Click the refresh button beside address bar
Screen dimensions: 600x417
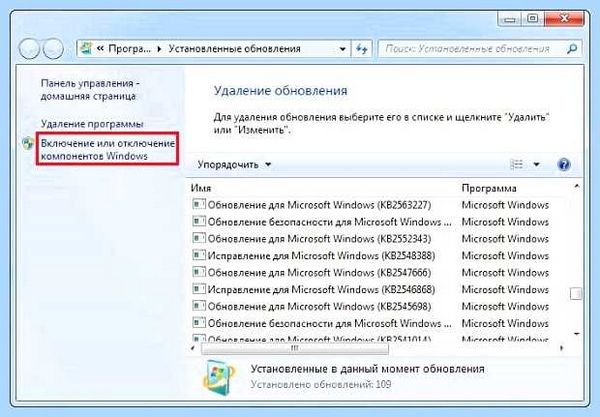362,49
